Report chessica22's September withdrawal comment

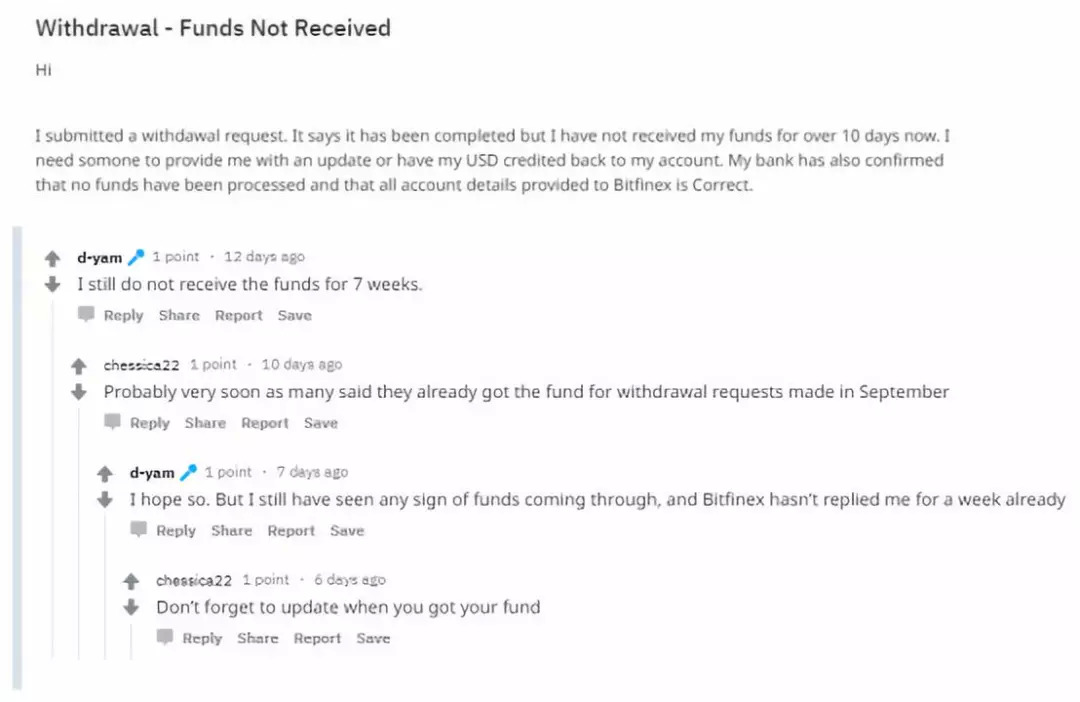click(x=264, y=423)
